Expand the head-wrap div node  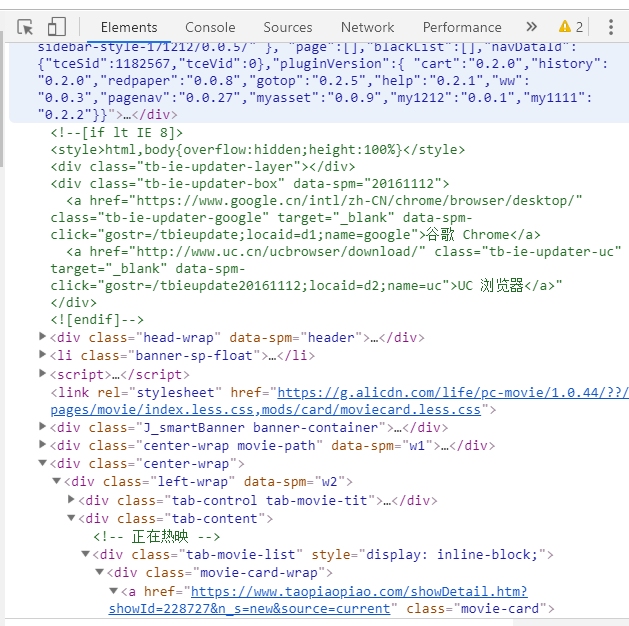[x=42, y=336]
